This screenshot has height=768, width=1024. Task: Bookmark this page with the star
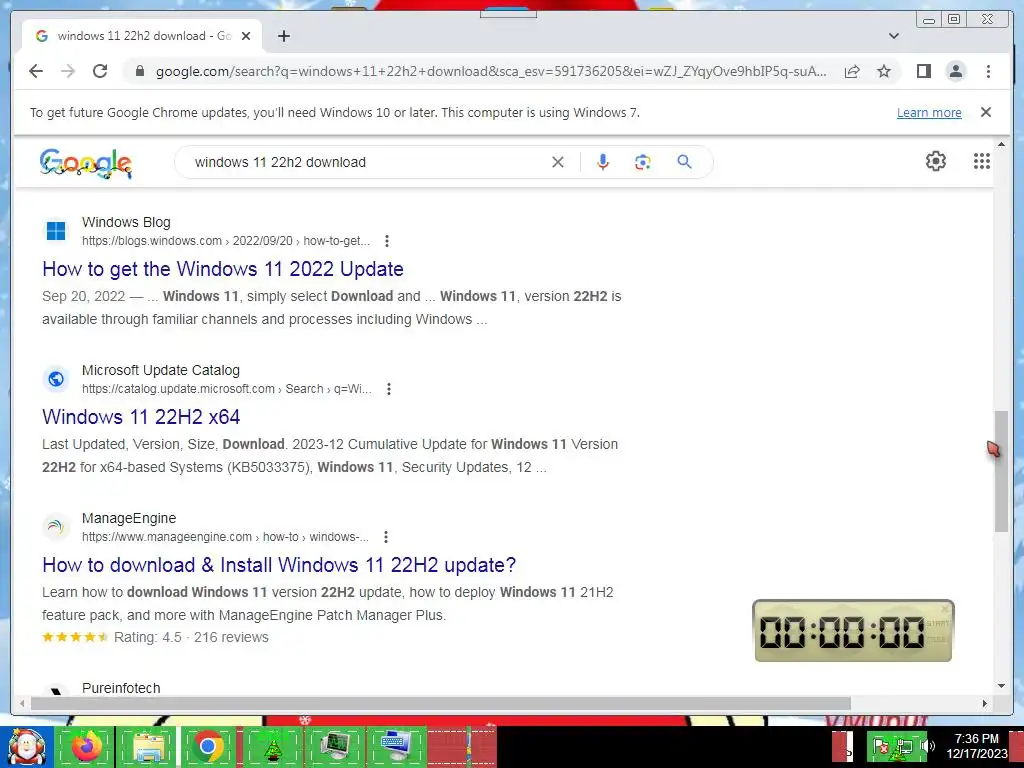pos(884,71)
